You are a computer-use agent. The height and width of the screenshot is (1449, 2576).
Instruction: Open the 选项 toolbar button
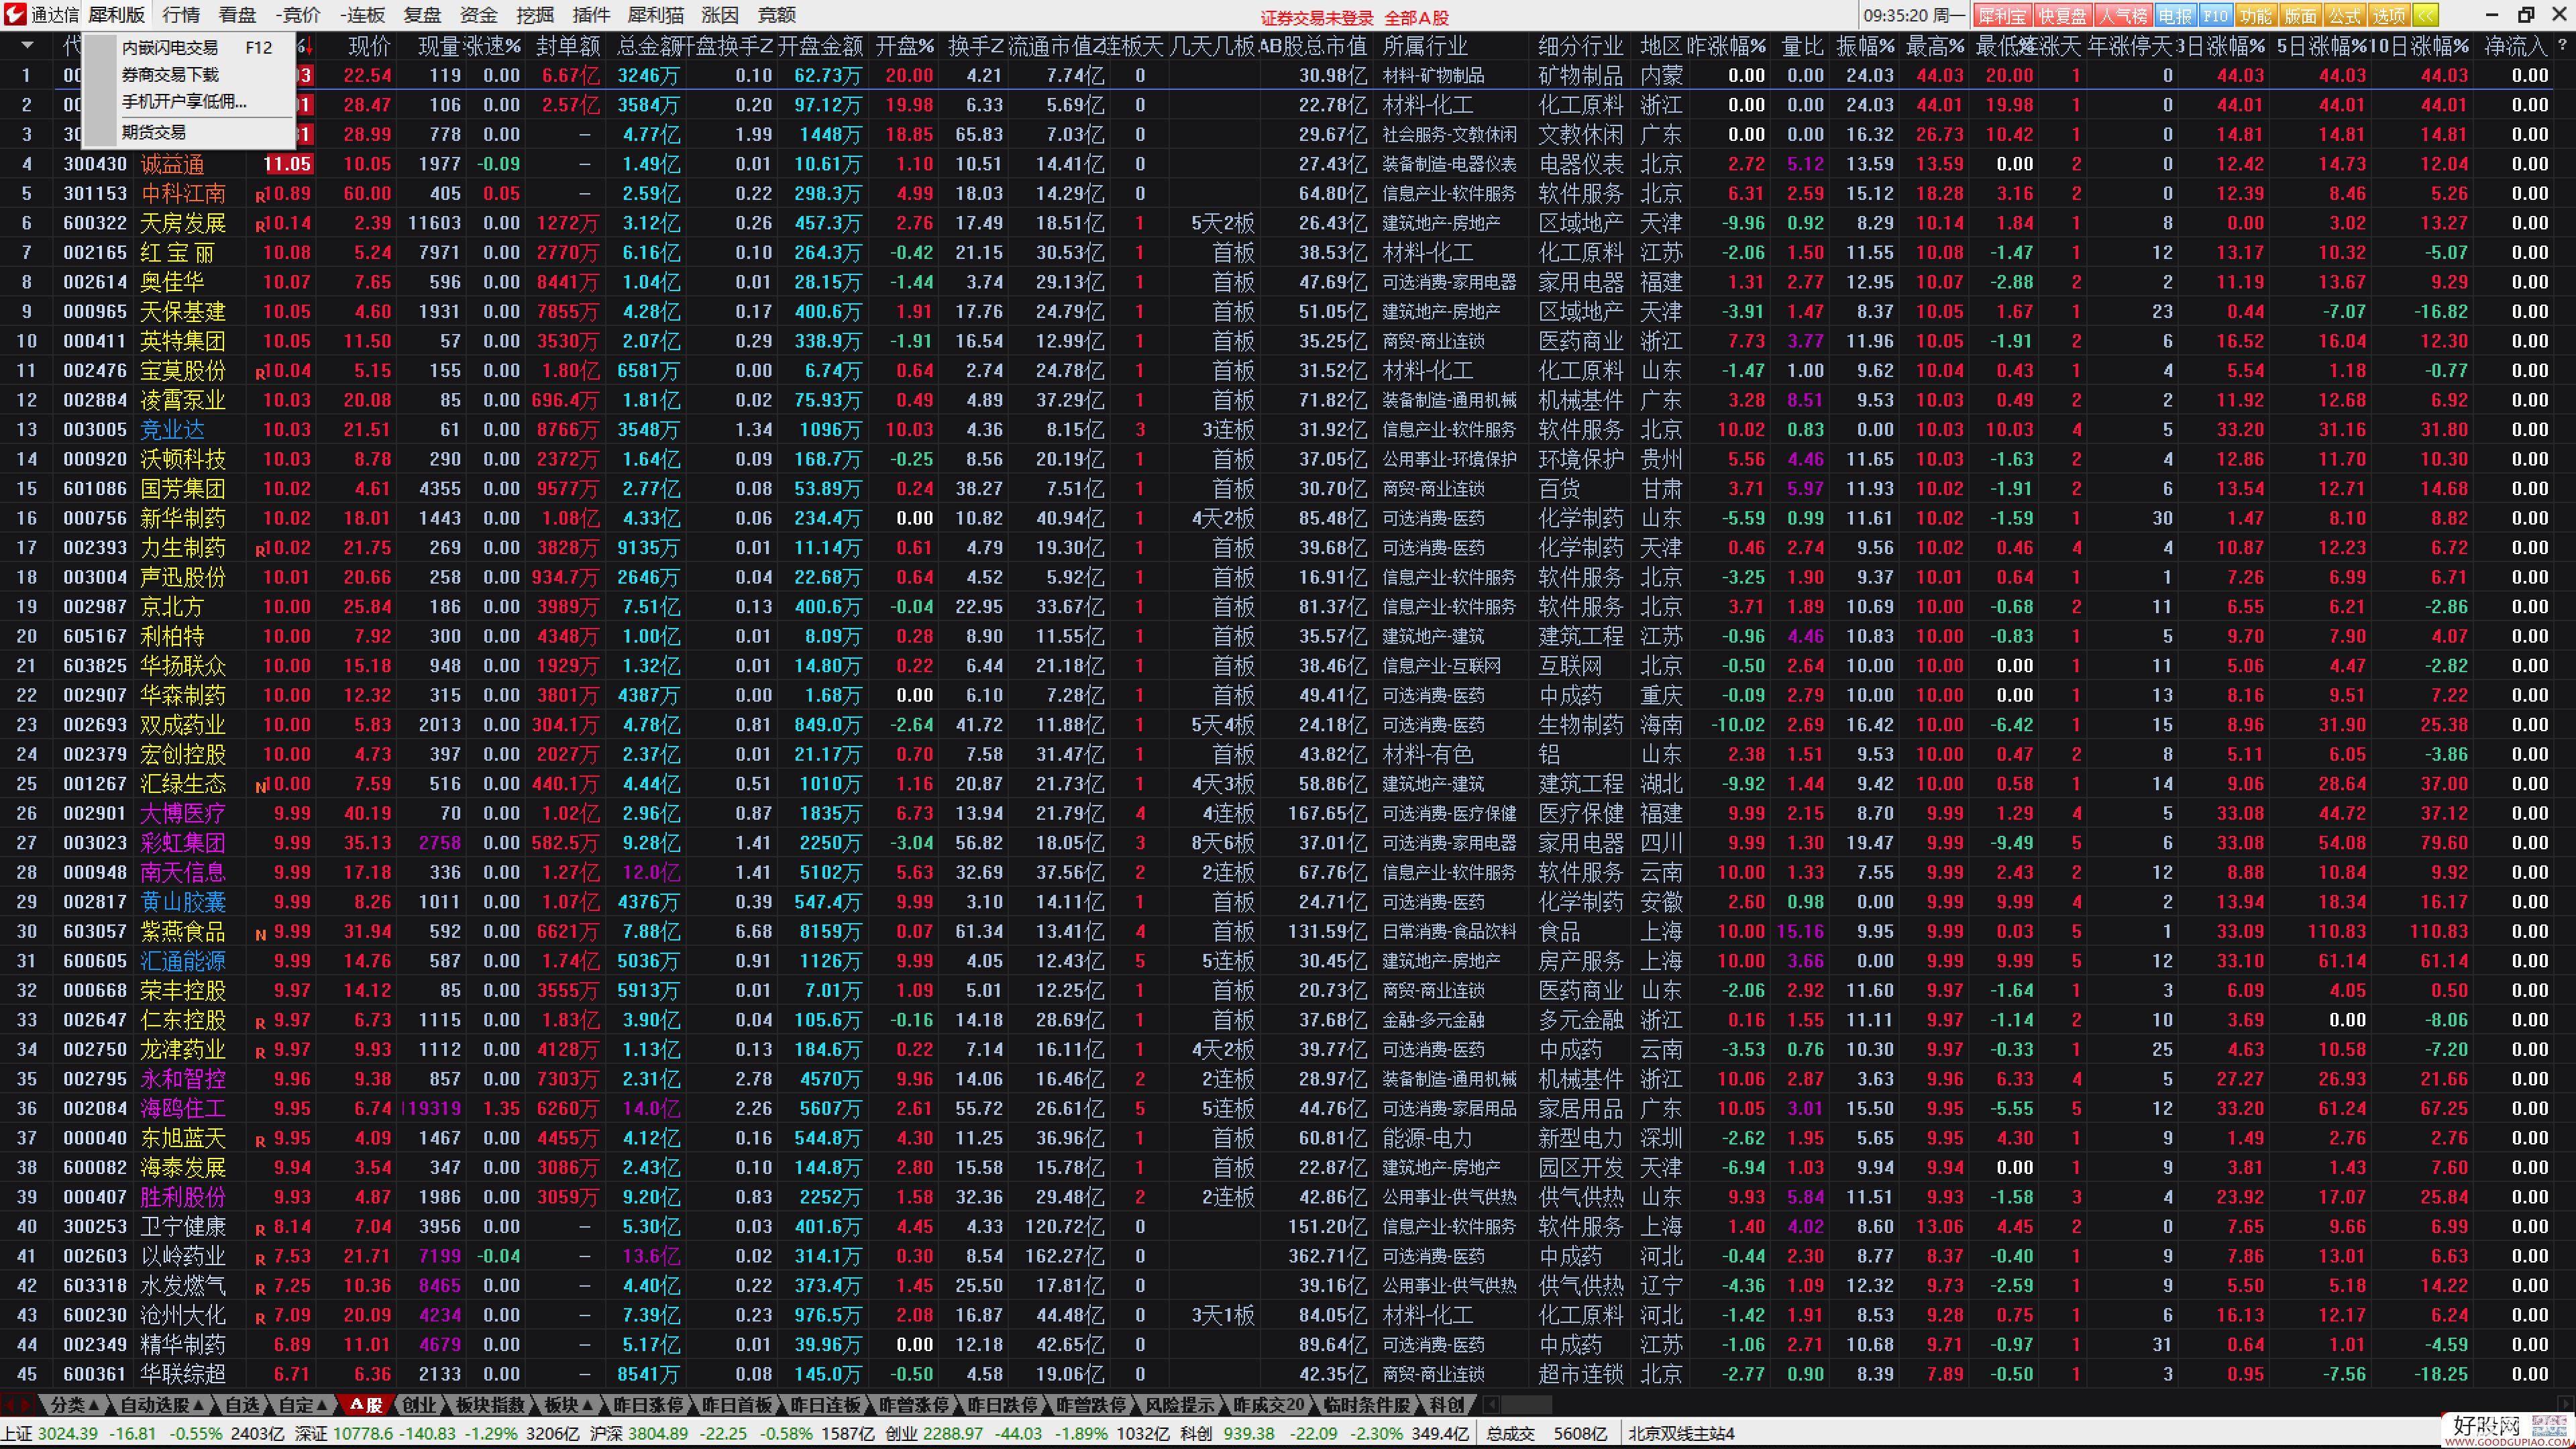[2388, 15]
